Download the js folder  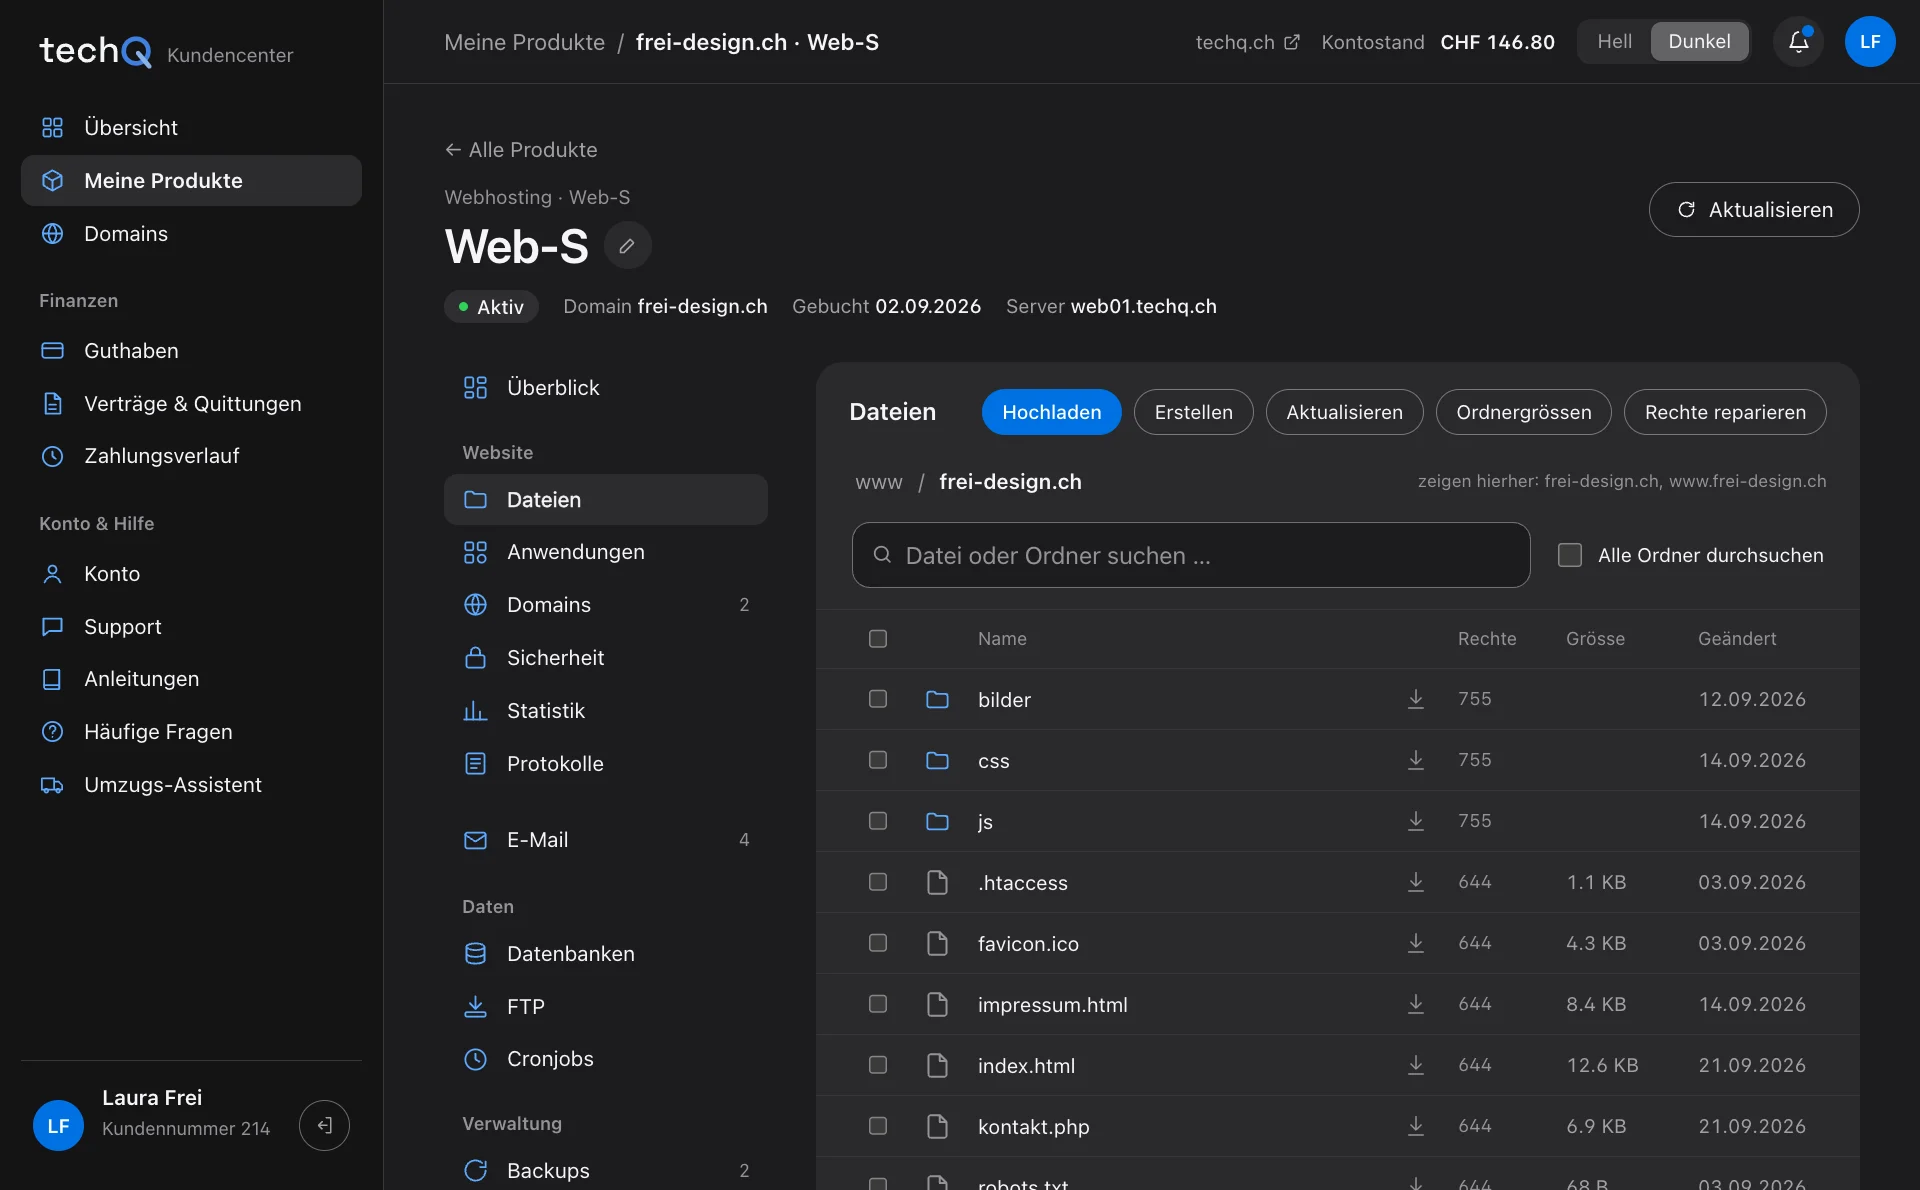pyautogui.click(x=1416, y=821)
